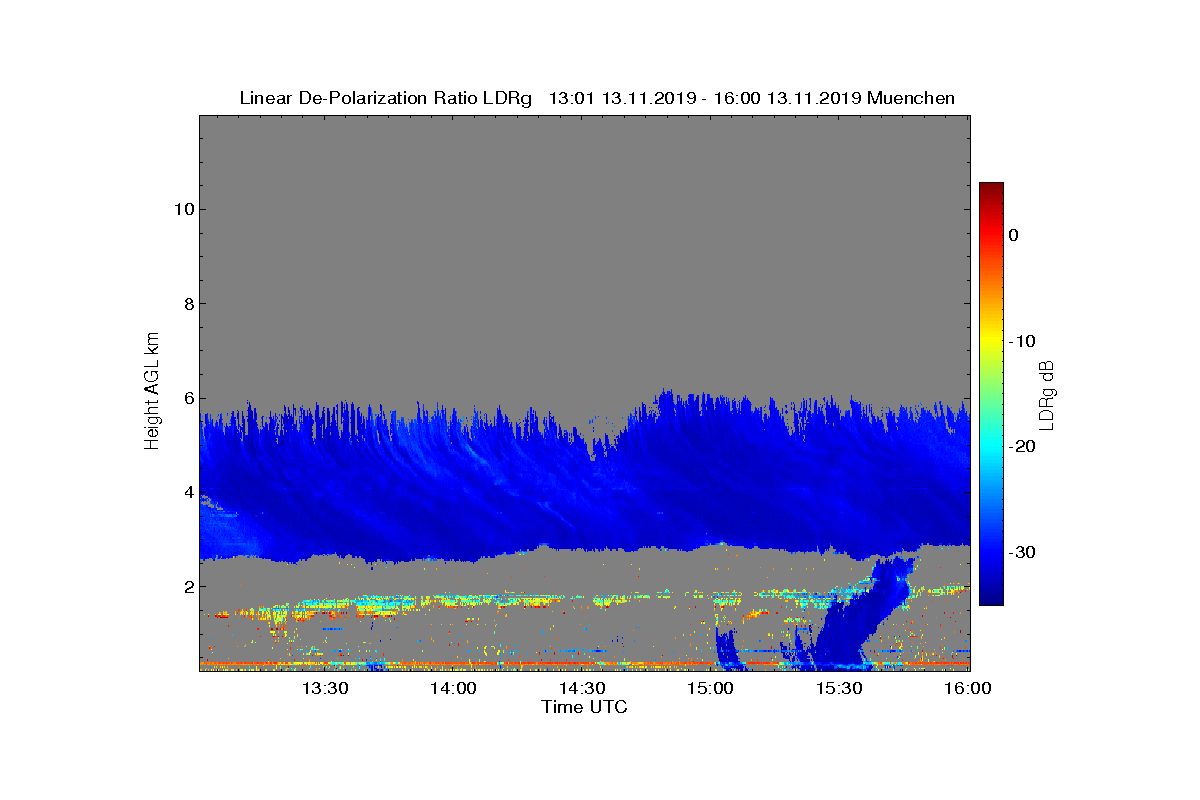Click the "Muenchen" station name in title

(911, 98)
